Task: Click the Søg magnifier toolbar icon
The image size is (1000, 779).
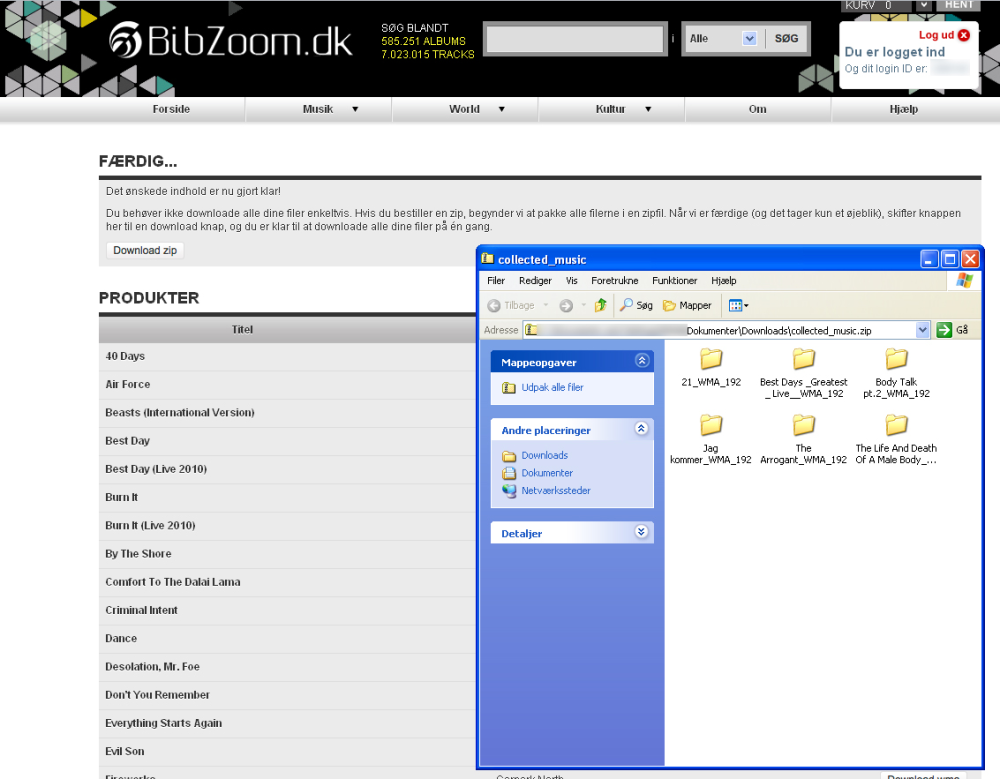Action: 626,305
